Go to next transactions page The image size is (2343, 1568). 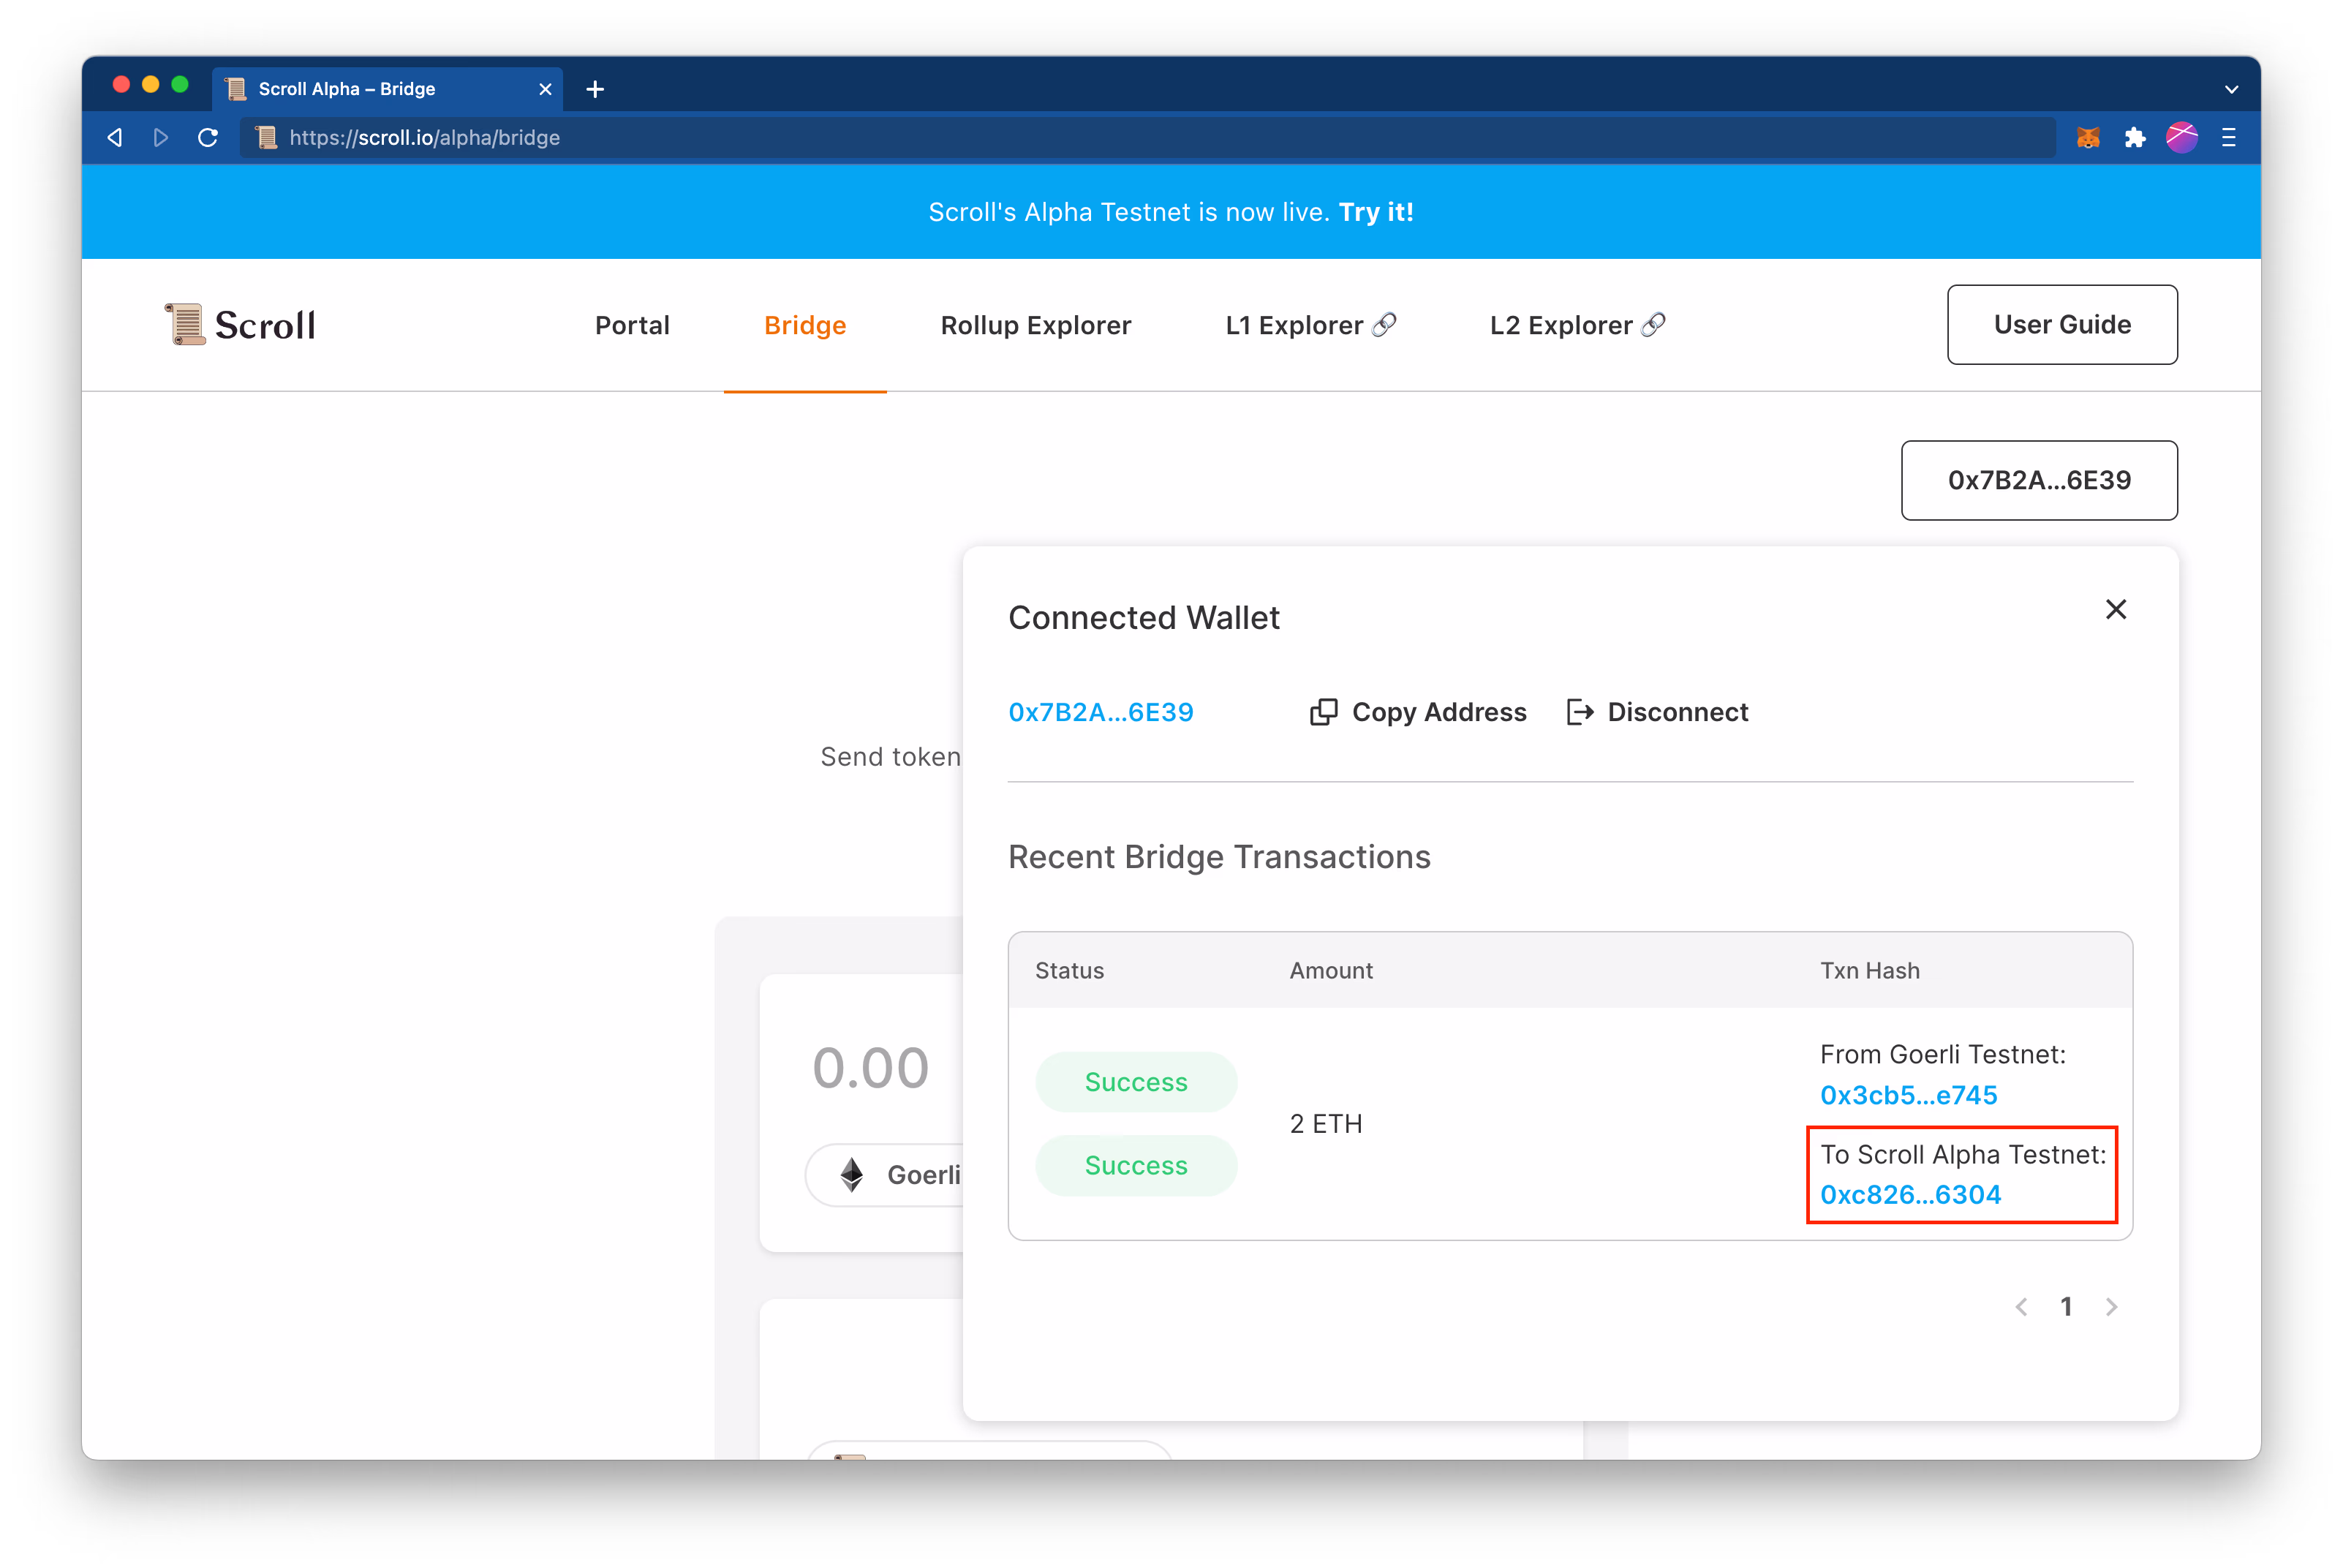coord(2111,1307)
